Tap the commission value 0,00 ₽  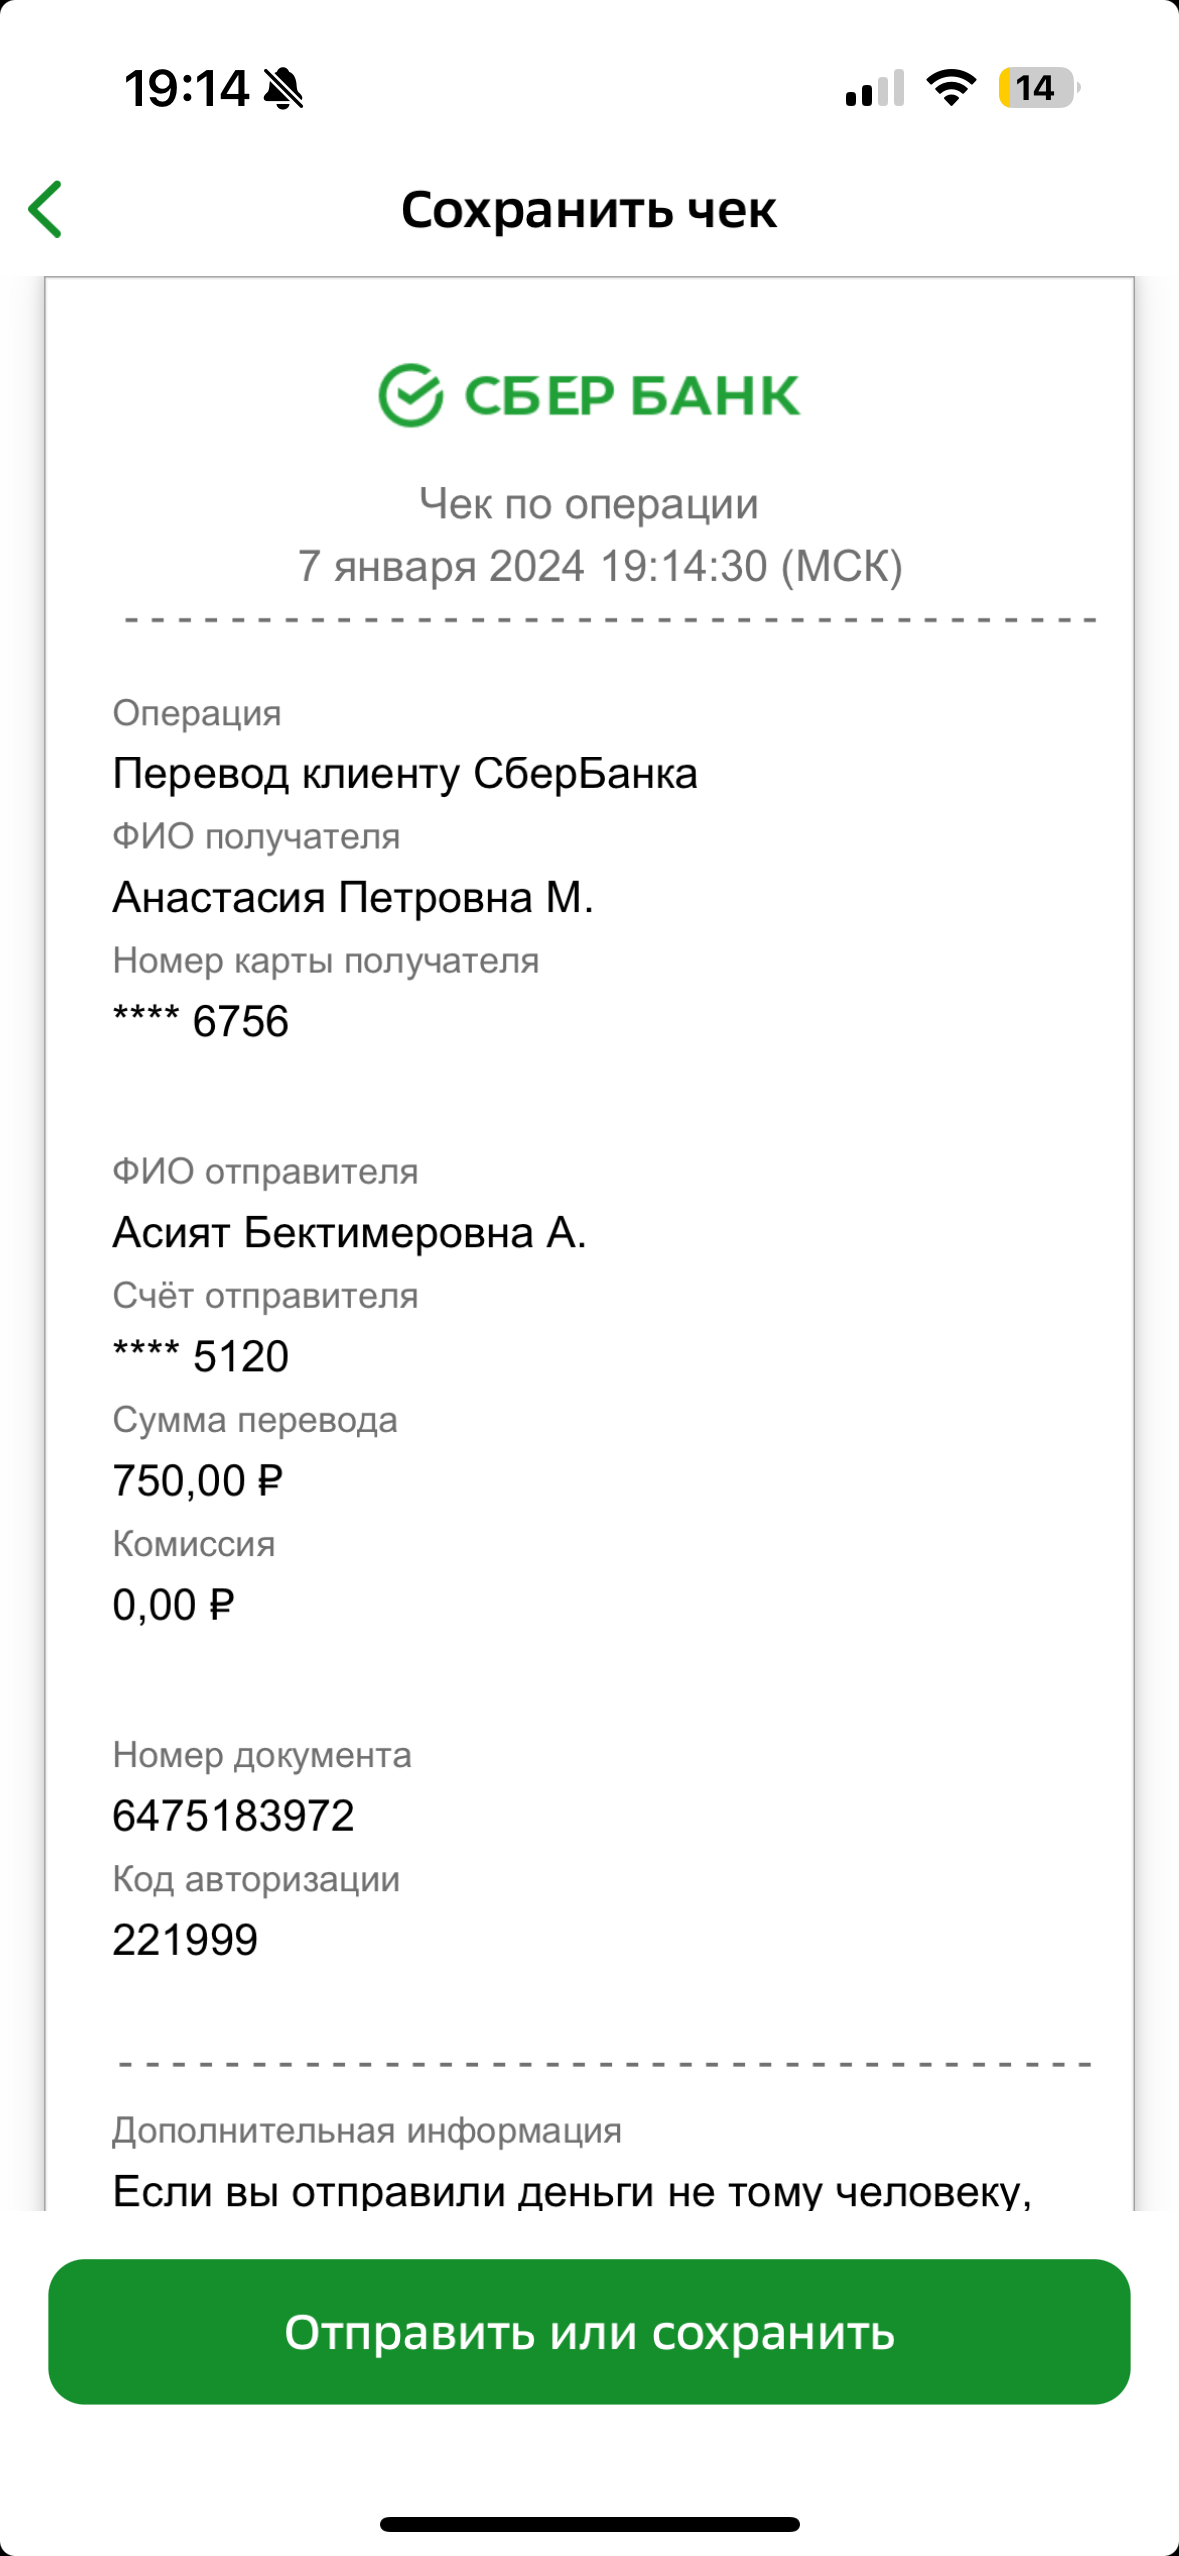pyautogui.click(x=173, y=1604)
